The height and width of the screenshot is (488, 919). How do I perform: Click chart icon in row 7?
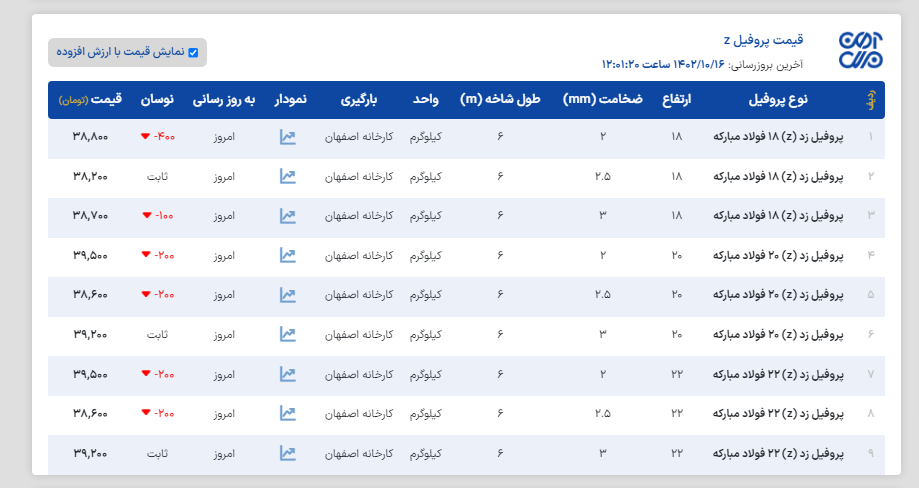288,374
